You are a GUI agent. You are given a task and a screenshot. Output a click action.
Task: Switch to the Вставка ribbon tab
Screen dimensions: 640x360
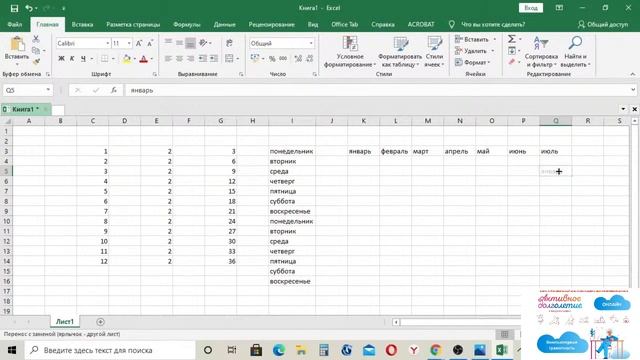[82, 24]
